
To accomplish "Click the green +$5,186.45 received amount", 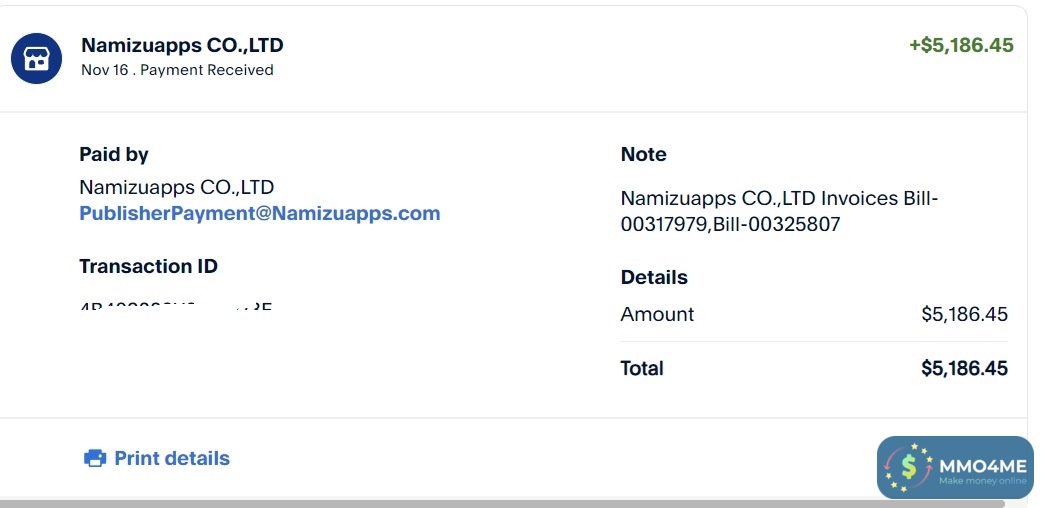I will [960, 45].
